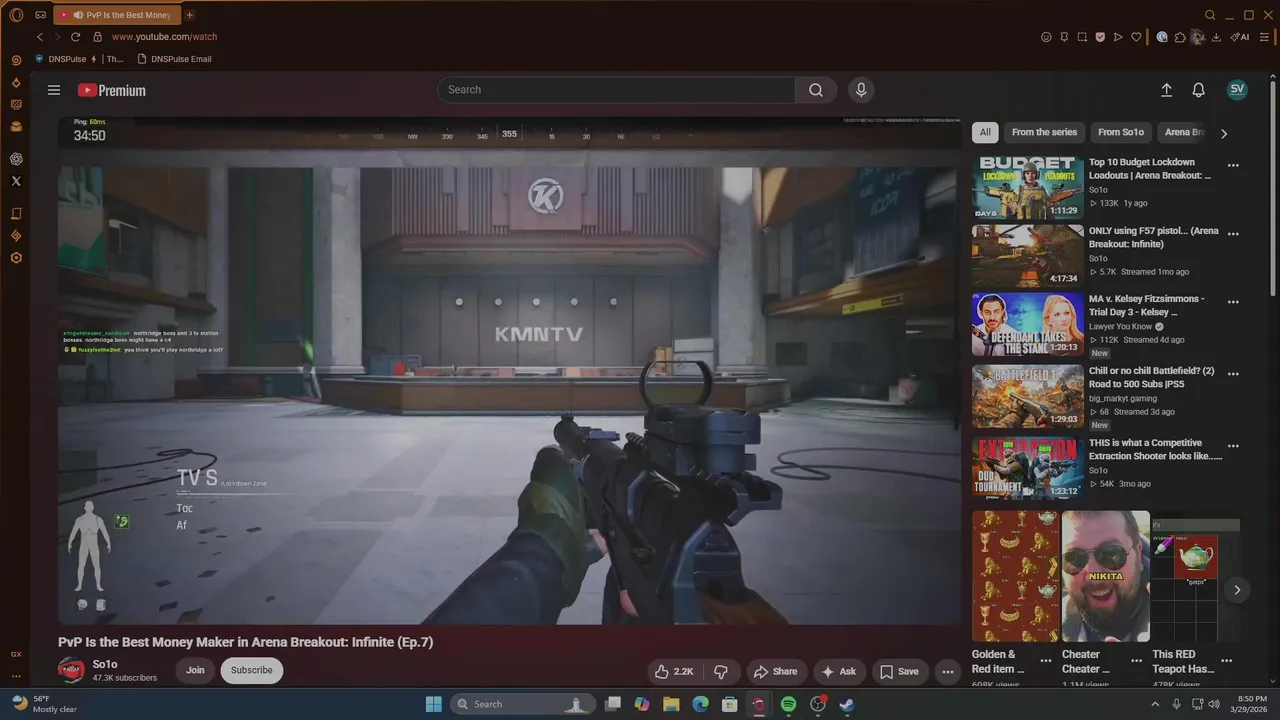Viewport: 1280px width, 720px height.
Task: Share this video
Action: pyautogui.click(x=775, y=671)
